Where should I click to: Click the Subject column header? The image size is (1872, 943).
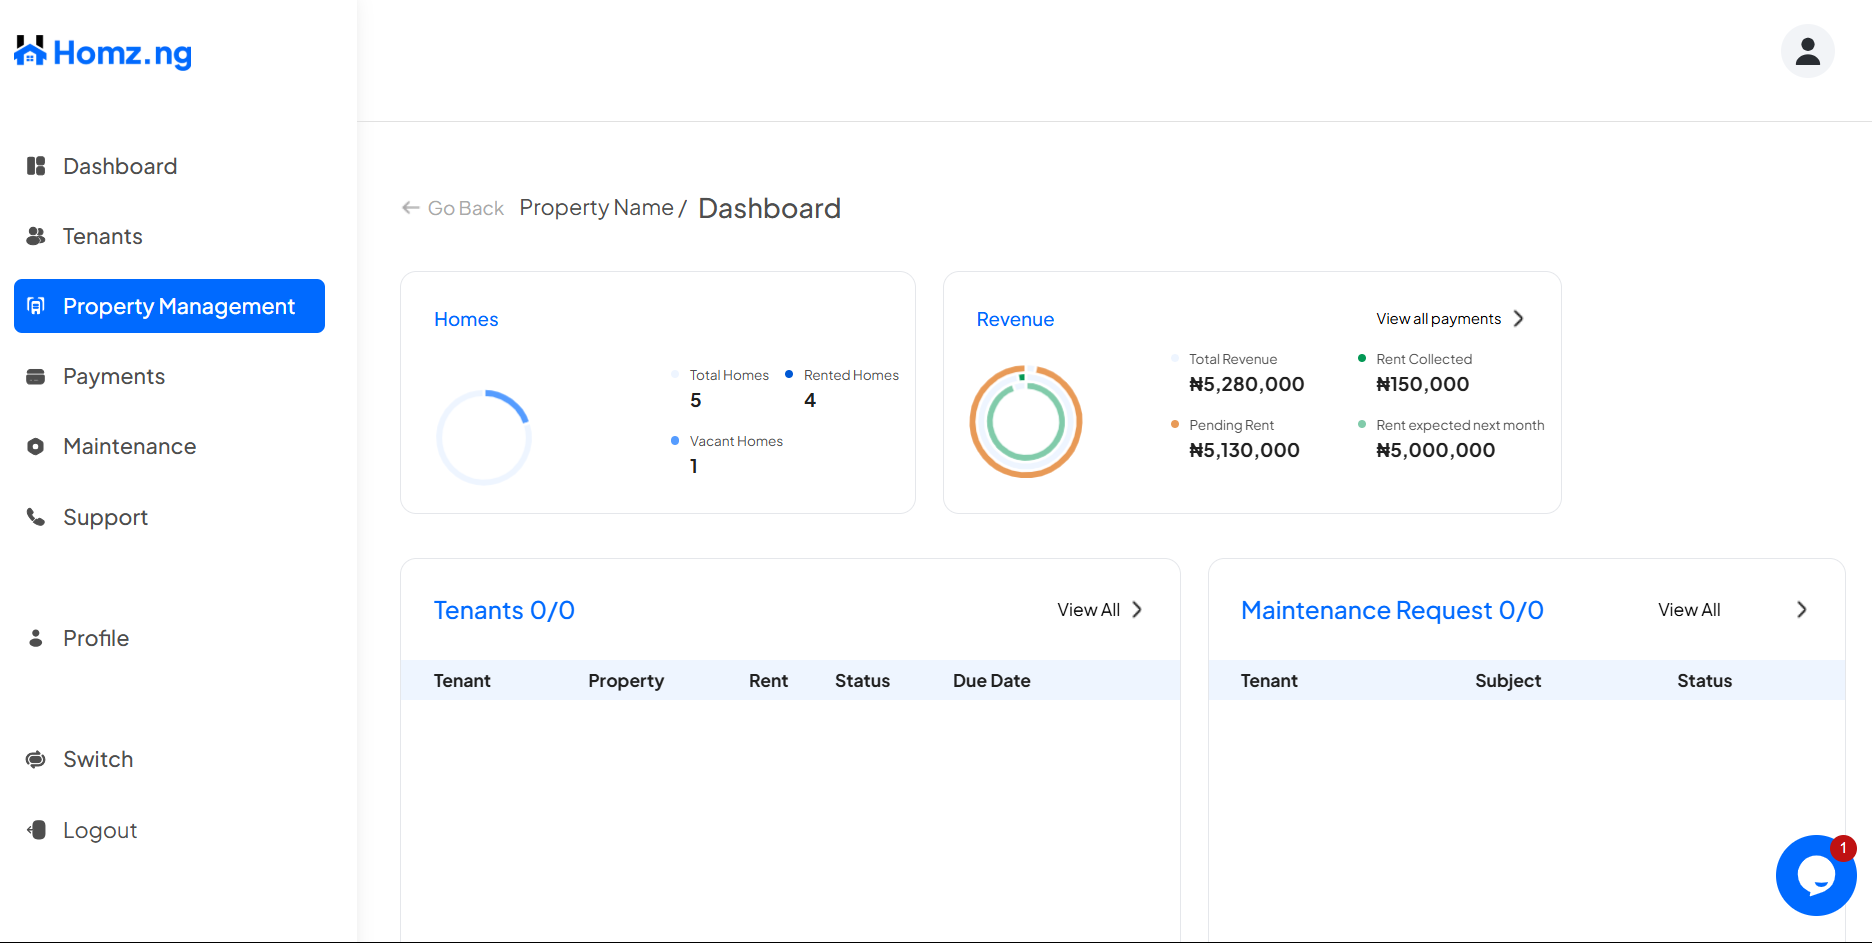point(1508,681)
